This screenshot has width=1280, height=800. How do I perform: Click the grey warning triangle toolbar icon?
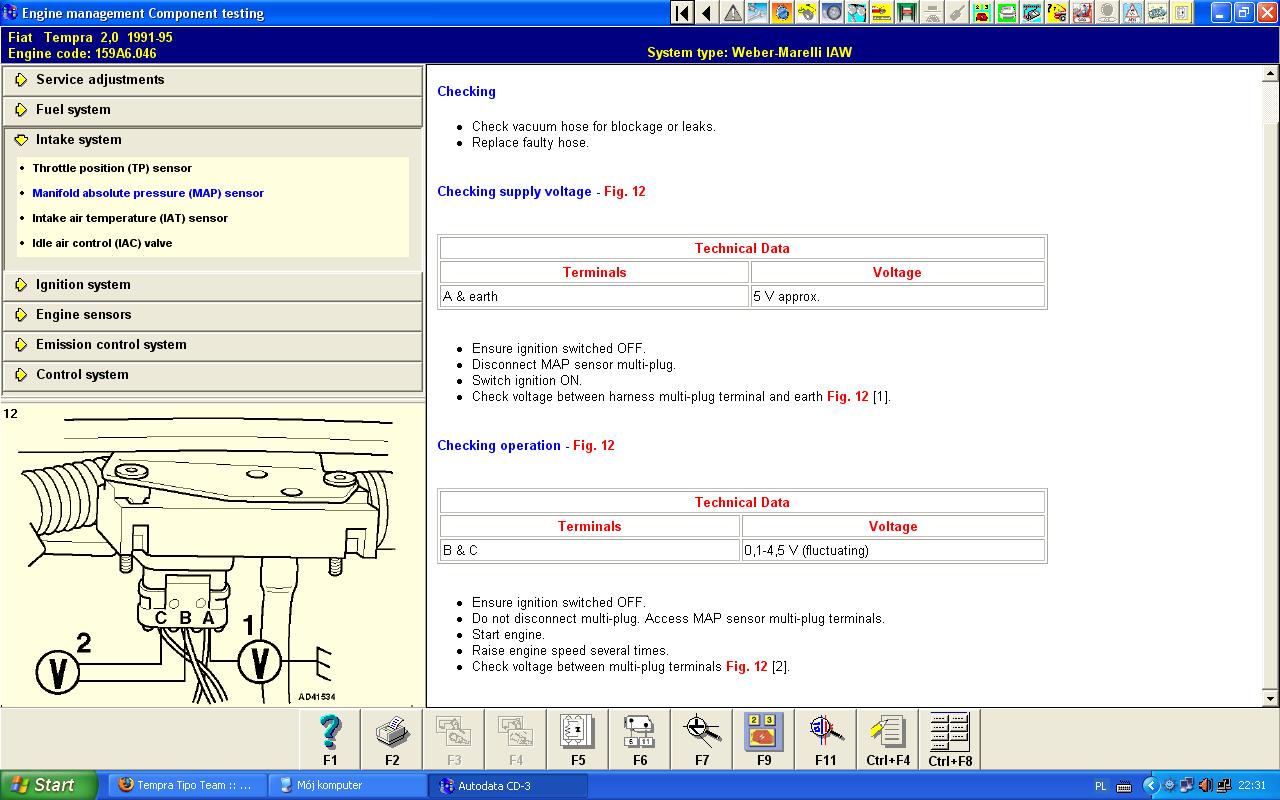(733, 13)
